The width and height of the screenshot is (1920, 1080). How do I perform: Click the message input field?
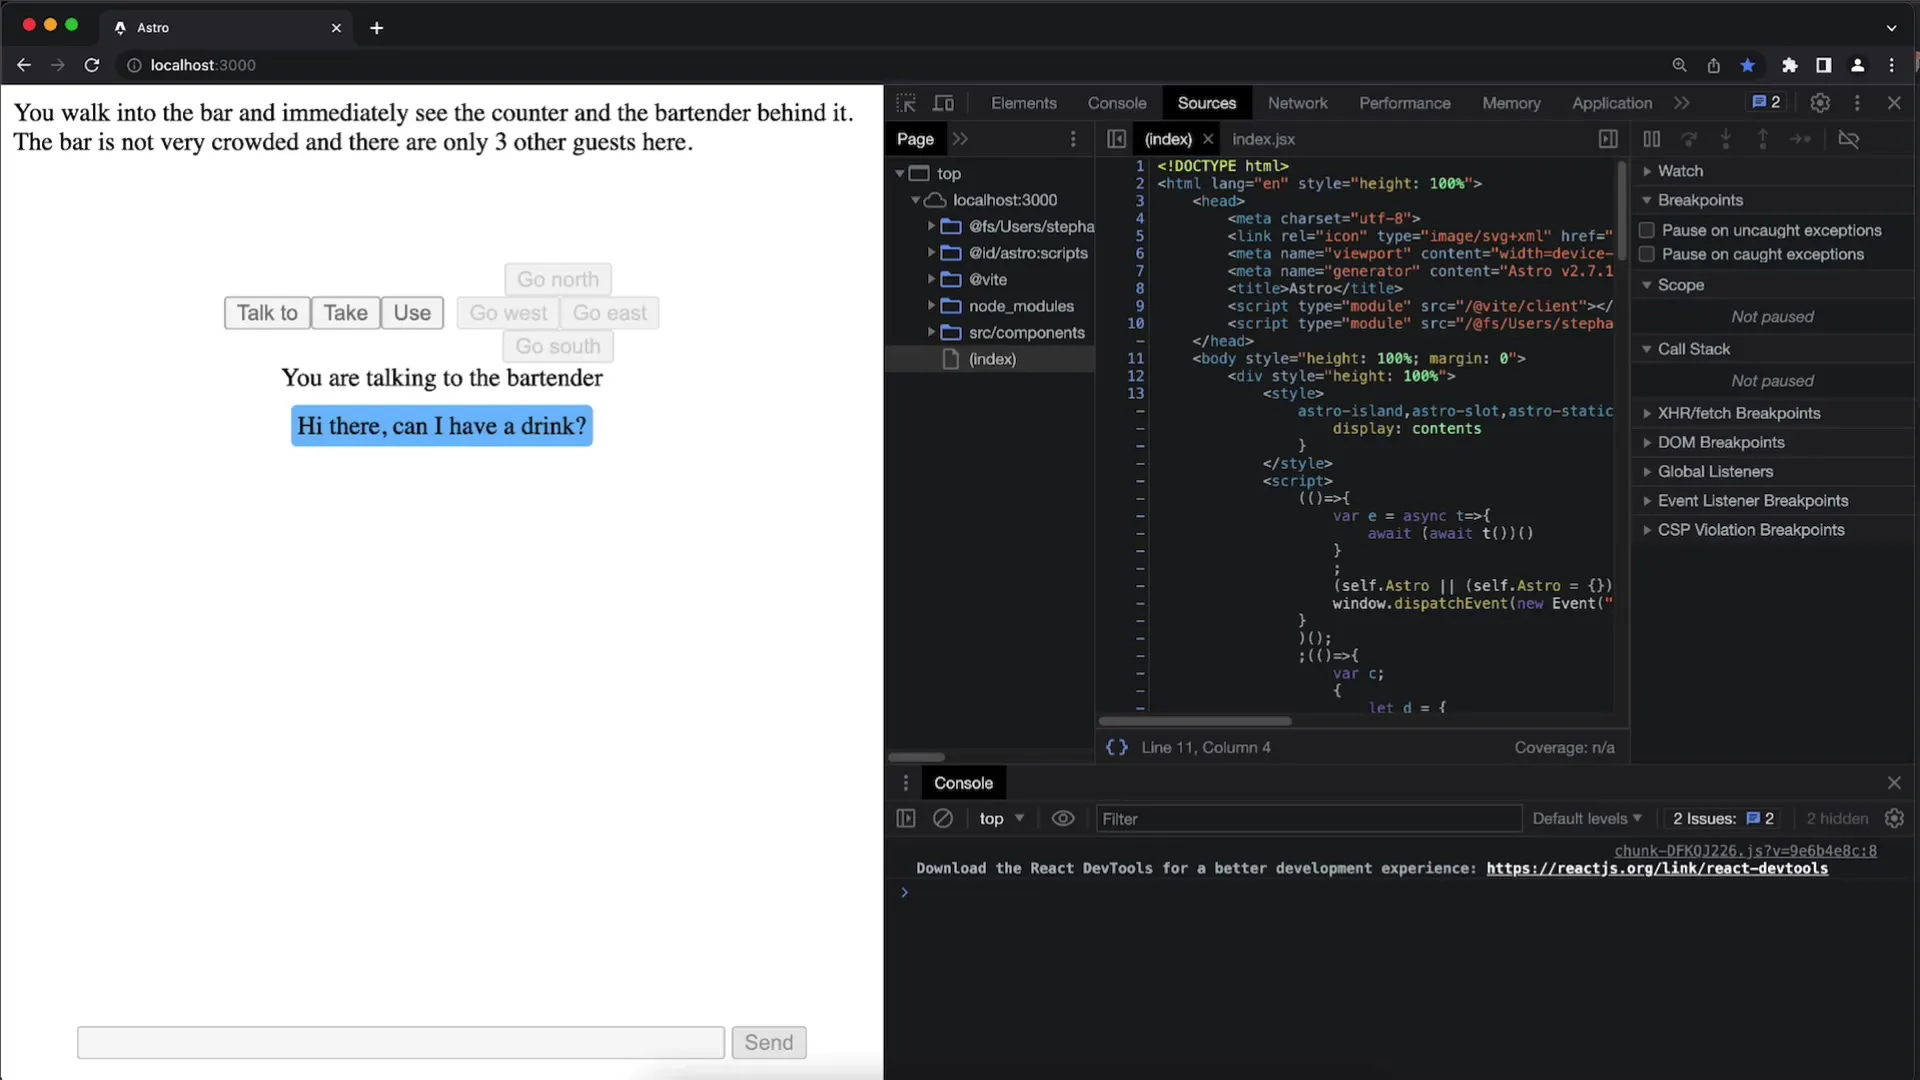click(400, 1042)
